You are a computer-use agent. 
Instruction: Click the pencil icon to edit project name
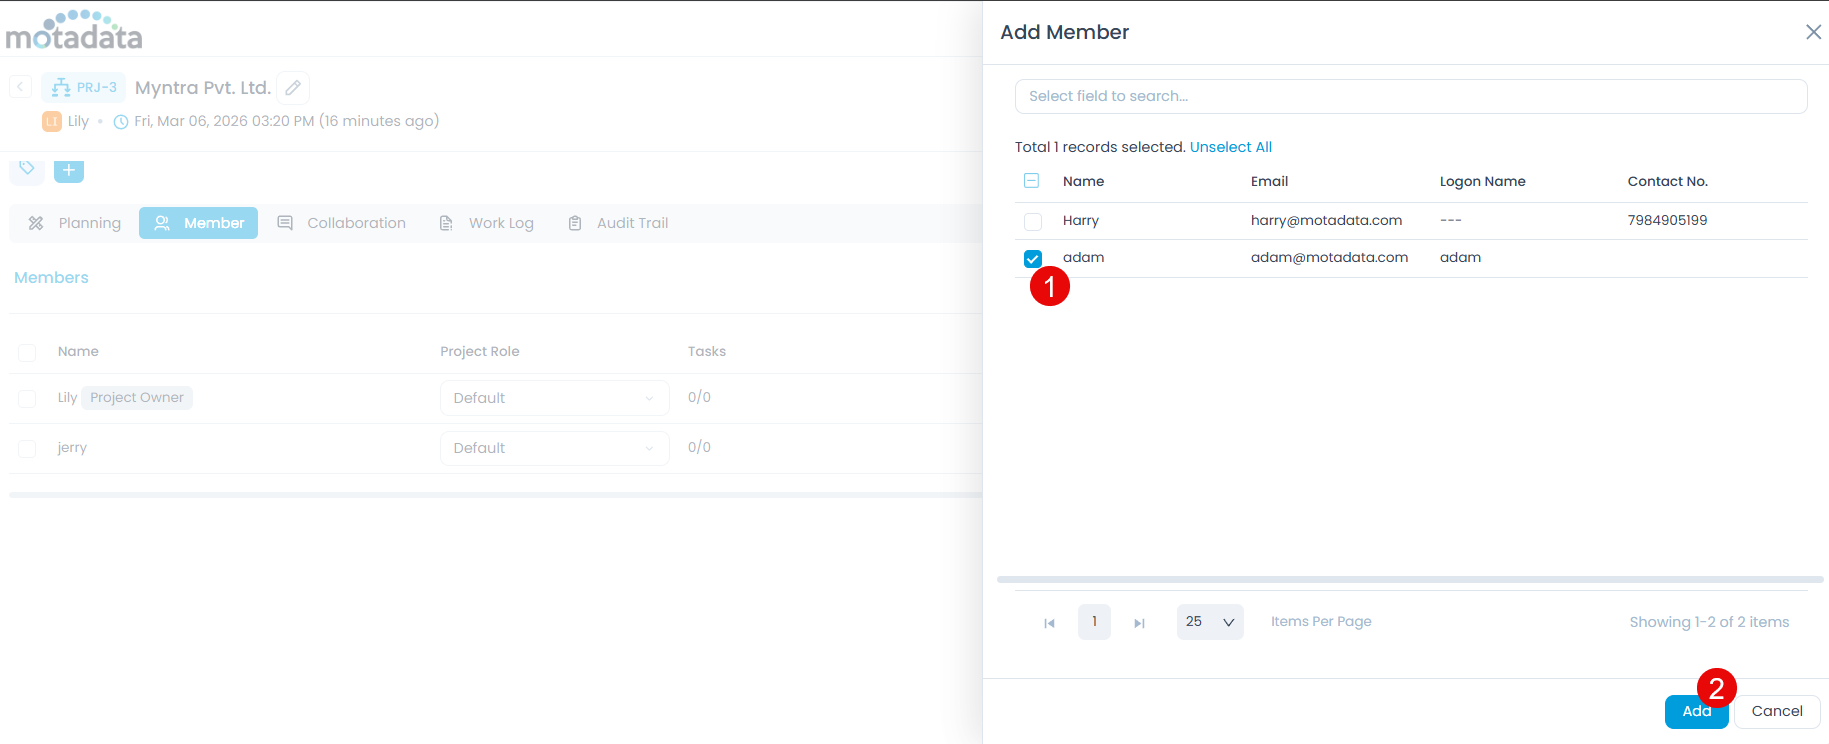[293, 88]
